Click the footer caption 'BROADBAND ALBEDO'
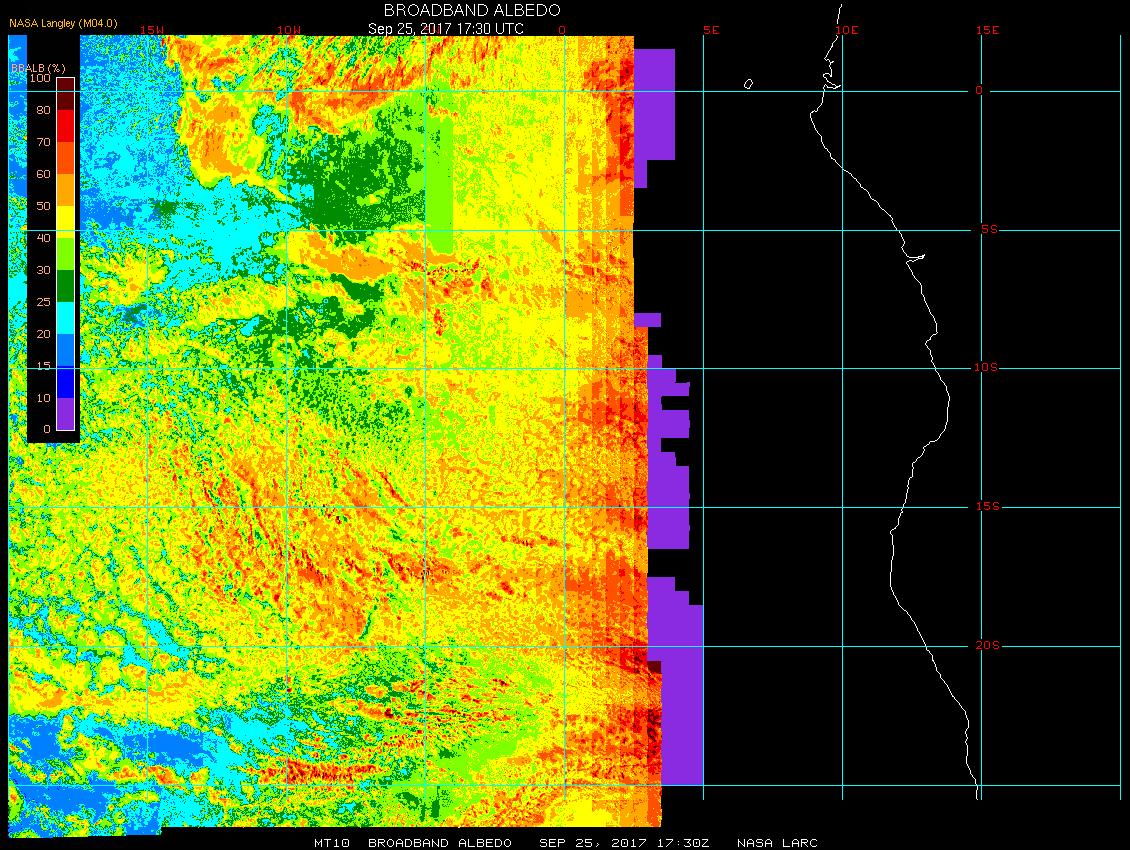The width and height of the screenshot is (1130, 850). [440, 843]
